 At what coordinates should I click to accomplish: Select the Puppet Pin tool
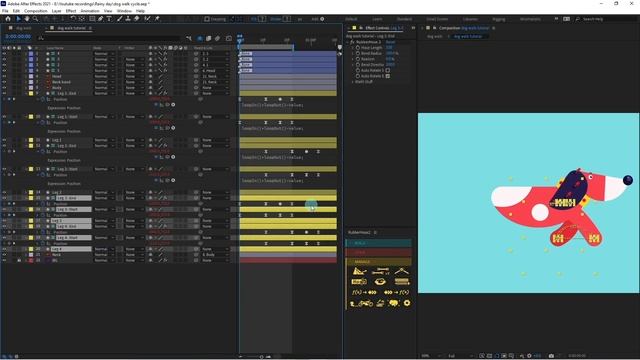(157, 19)
